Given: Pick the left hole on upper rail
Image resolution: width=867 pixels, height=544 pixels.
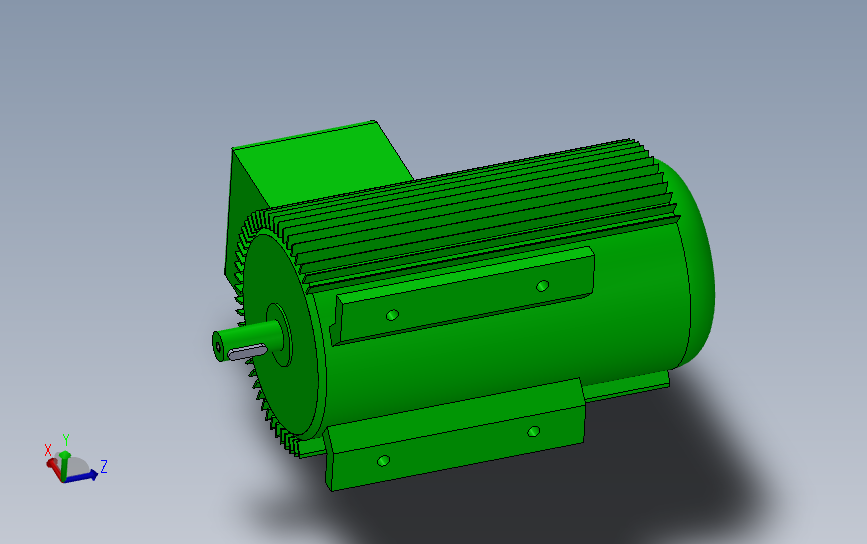Looking at the screenshot, I should pos(392,315).
